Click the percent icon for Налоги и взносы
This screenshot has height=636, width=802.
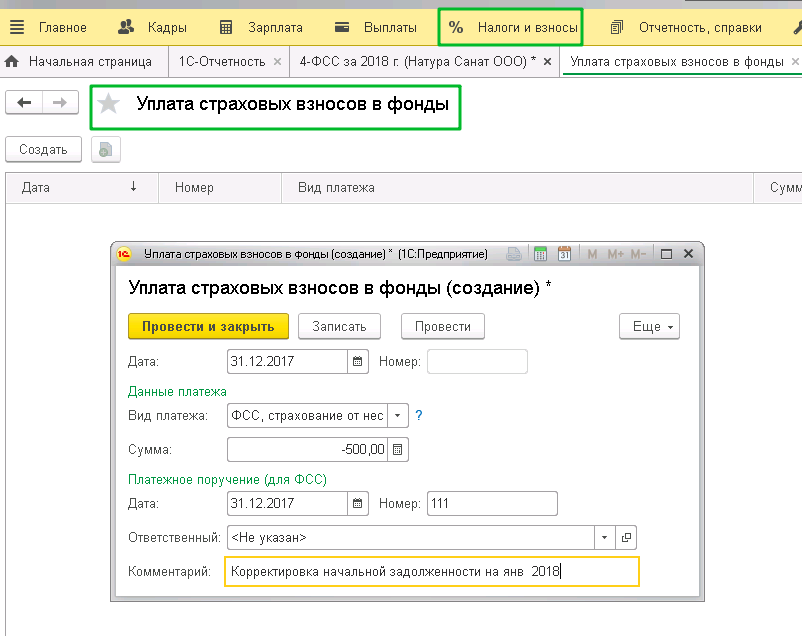coord(455,27)
